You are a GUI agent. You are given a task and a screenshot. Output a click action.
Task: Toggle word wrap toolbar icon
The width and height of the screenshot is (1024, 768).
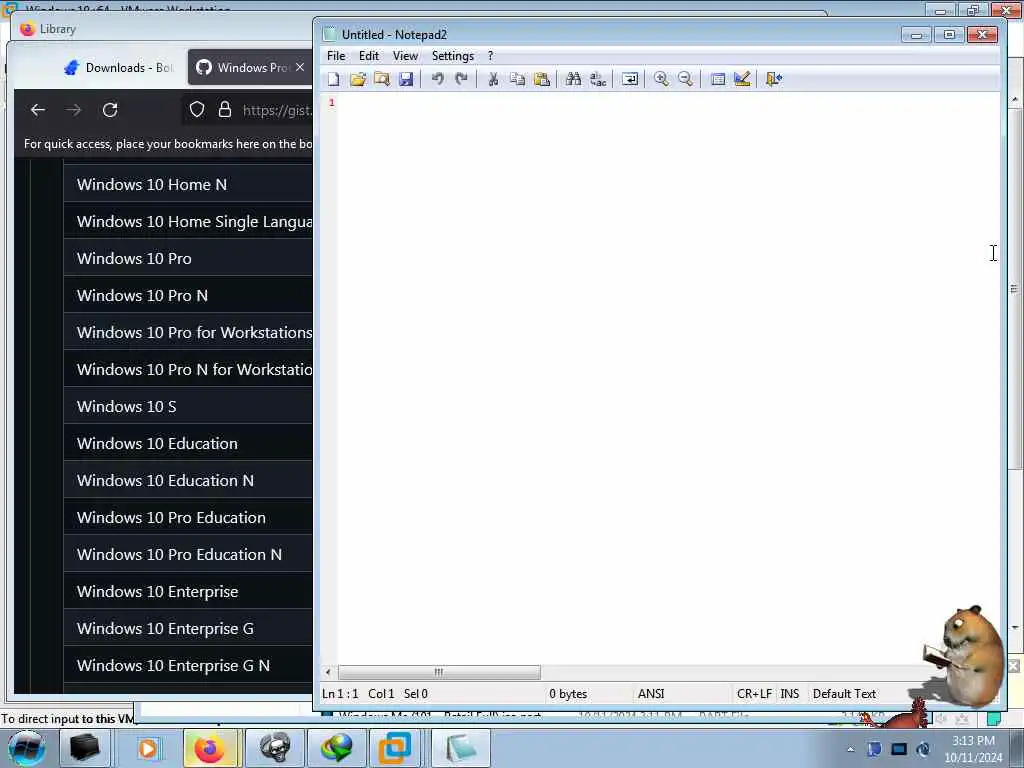[630, 79]
